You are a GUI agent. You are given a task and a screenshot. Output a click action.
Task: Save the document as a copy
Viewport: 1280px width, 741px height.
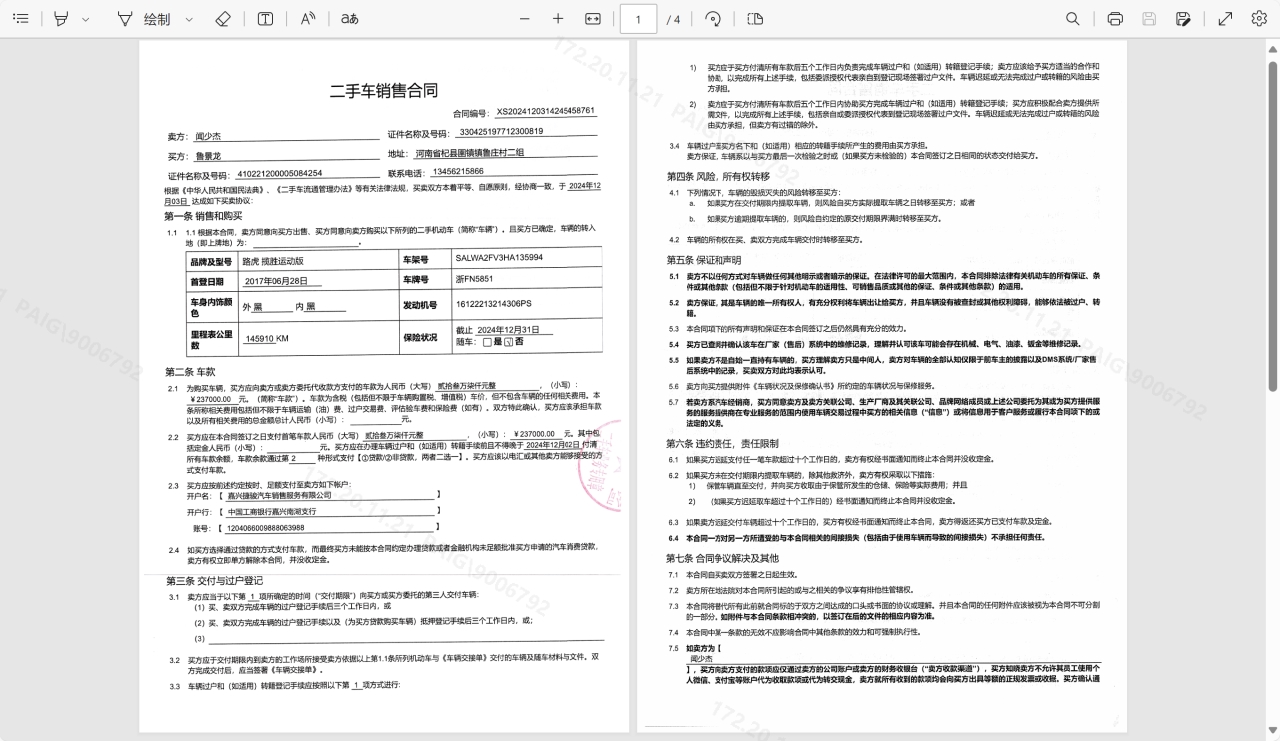coord(1184,19)
